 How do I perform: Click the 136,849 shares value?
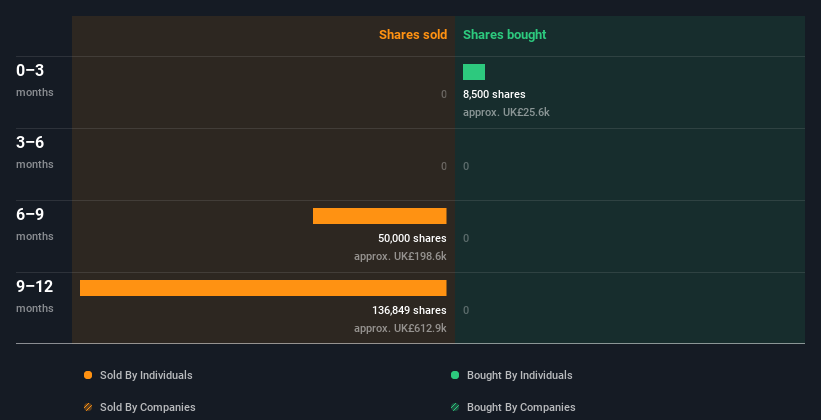(409, 310)
